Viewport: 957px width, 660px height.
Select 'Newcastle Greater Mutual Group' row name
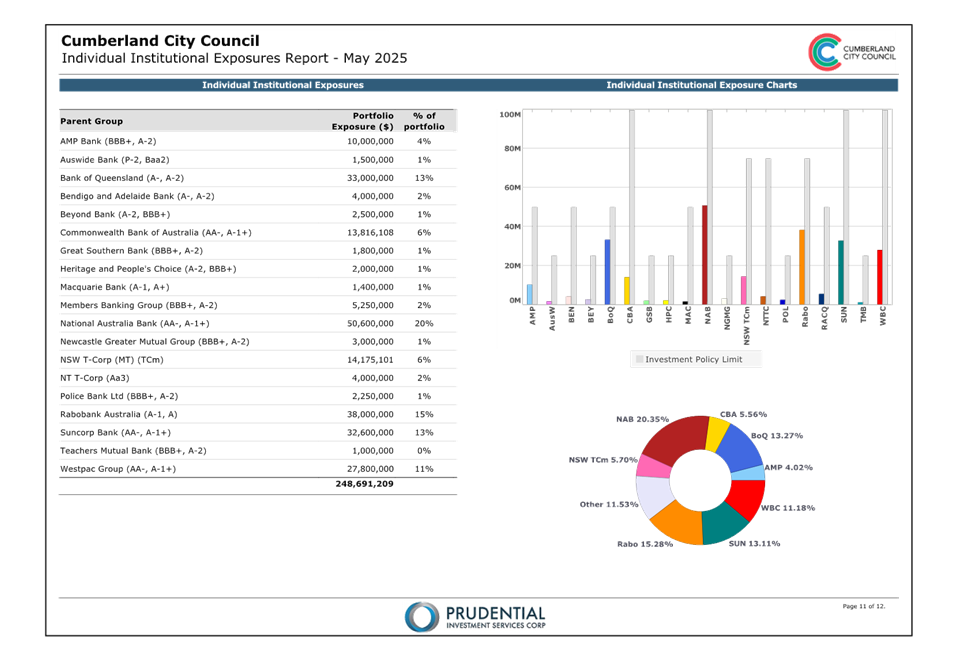(x=155, y=342)
